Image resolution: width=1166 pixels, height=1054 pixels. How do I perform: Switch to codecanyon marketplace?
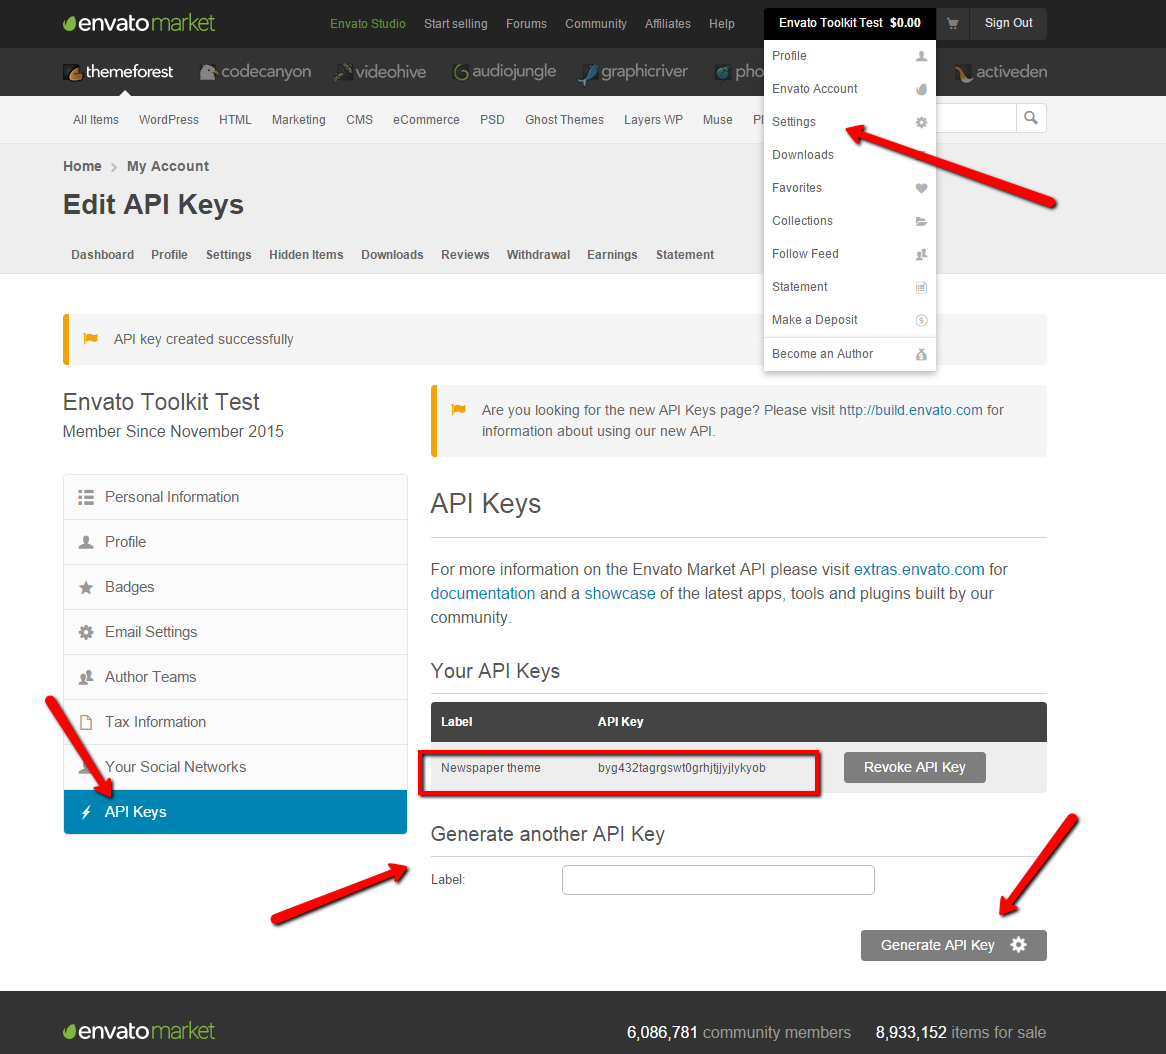click(x=256, y=71)
